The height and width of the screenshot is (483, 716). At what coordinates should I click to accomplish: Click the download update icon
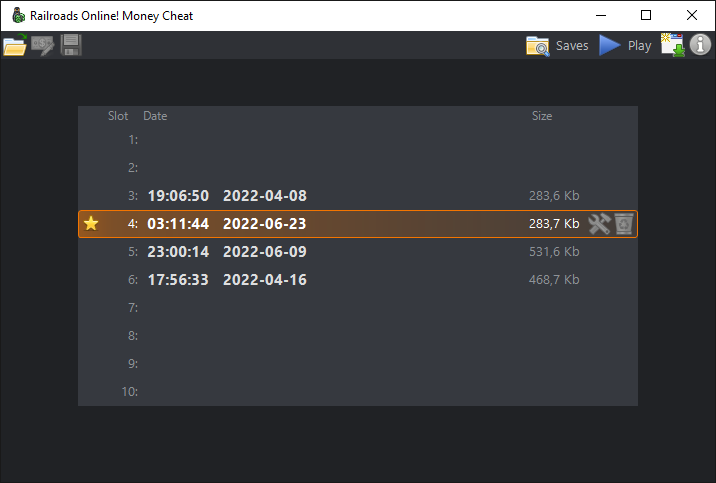(x=673, y=45)
